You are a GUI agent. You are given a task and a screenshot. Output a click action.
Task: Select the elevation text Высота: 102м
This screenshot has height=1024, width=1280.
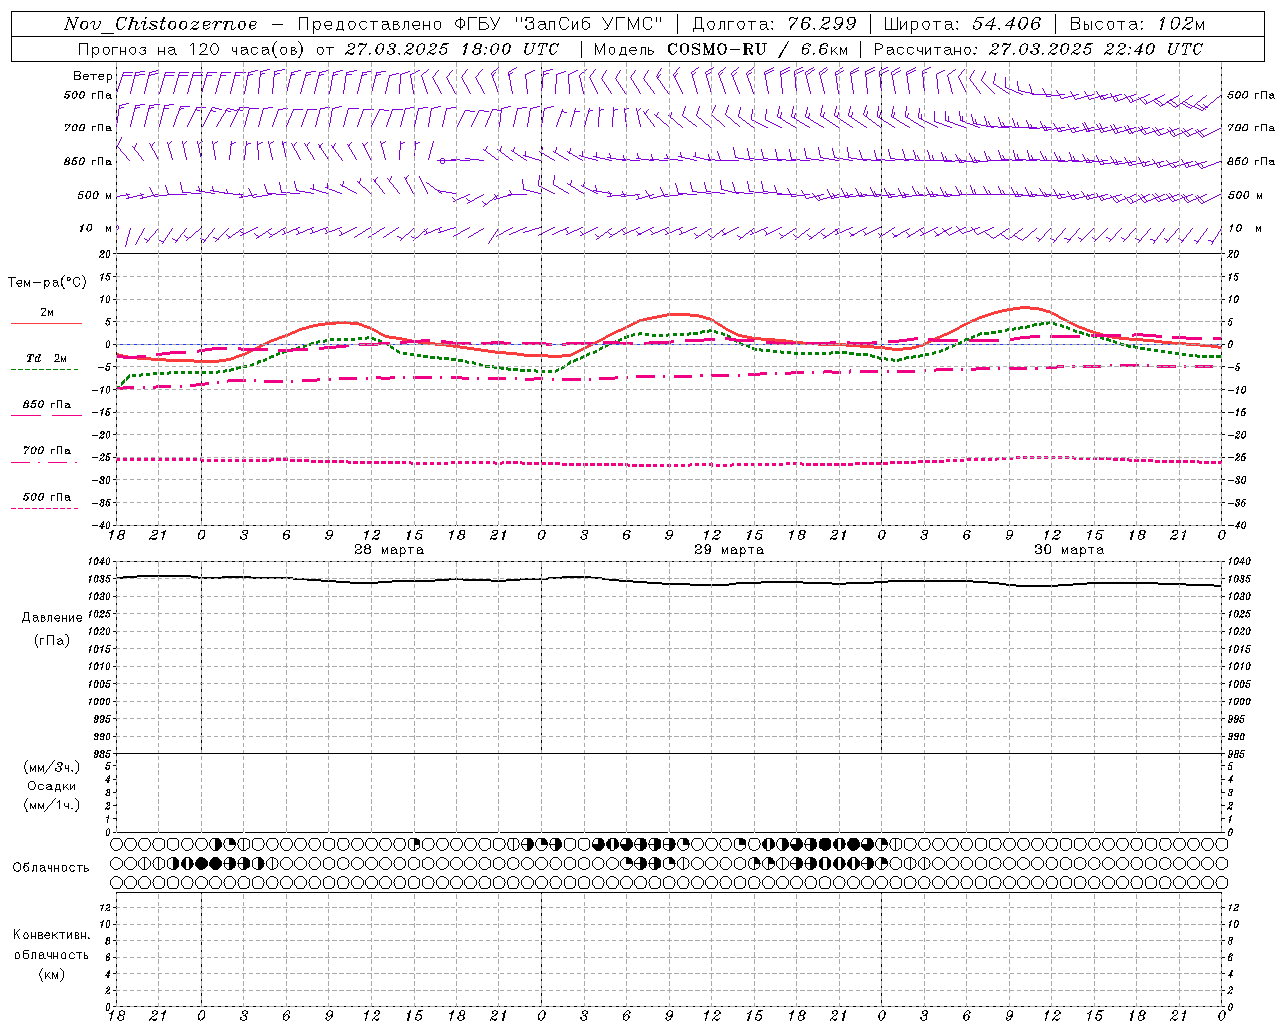[1137, 24]
